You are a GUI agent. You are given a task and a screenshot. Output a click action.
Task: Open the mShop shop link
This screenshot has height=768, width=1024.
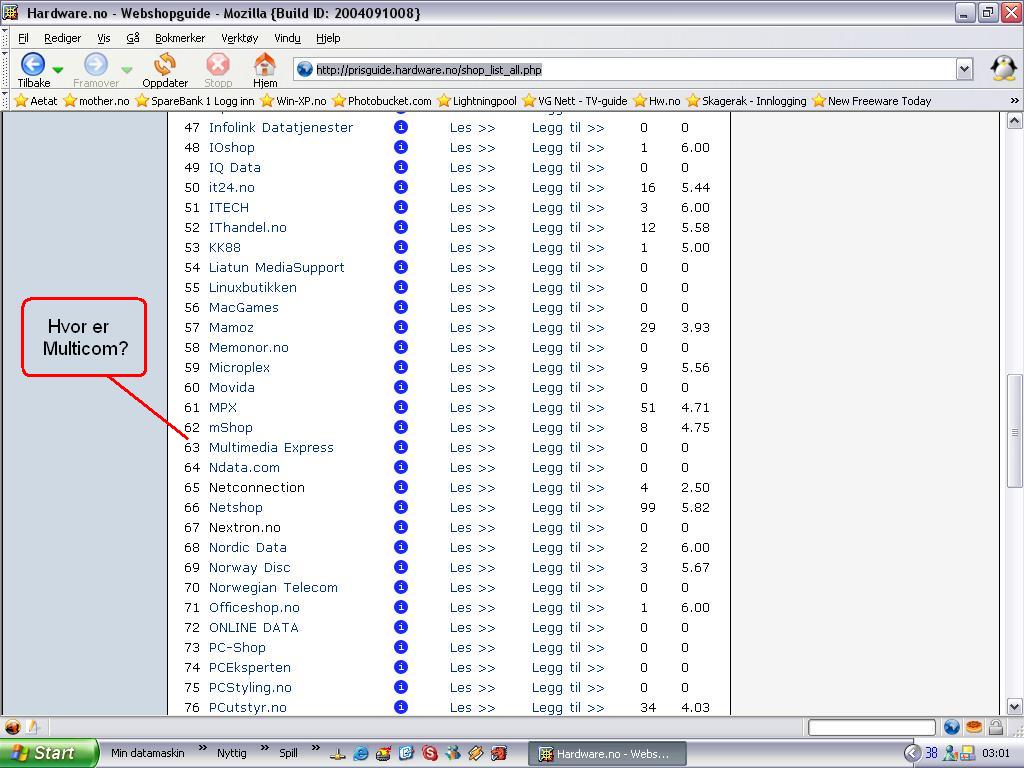click(231, 428)
